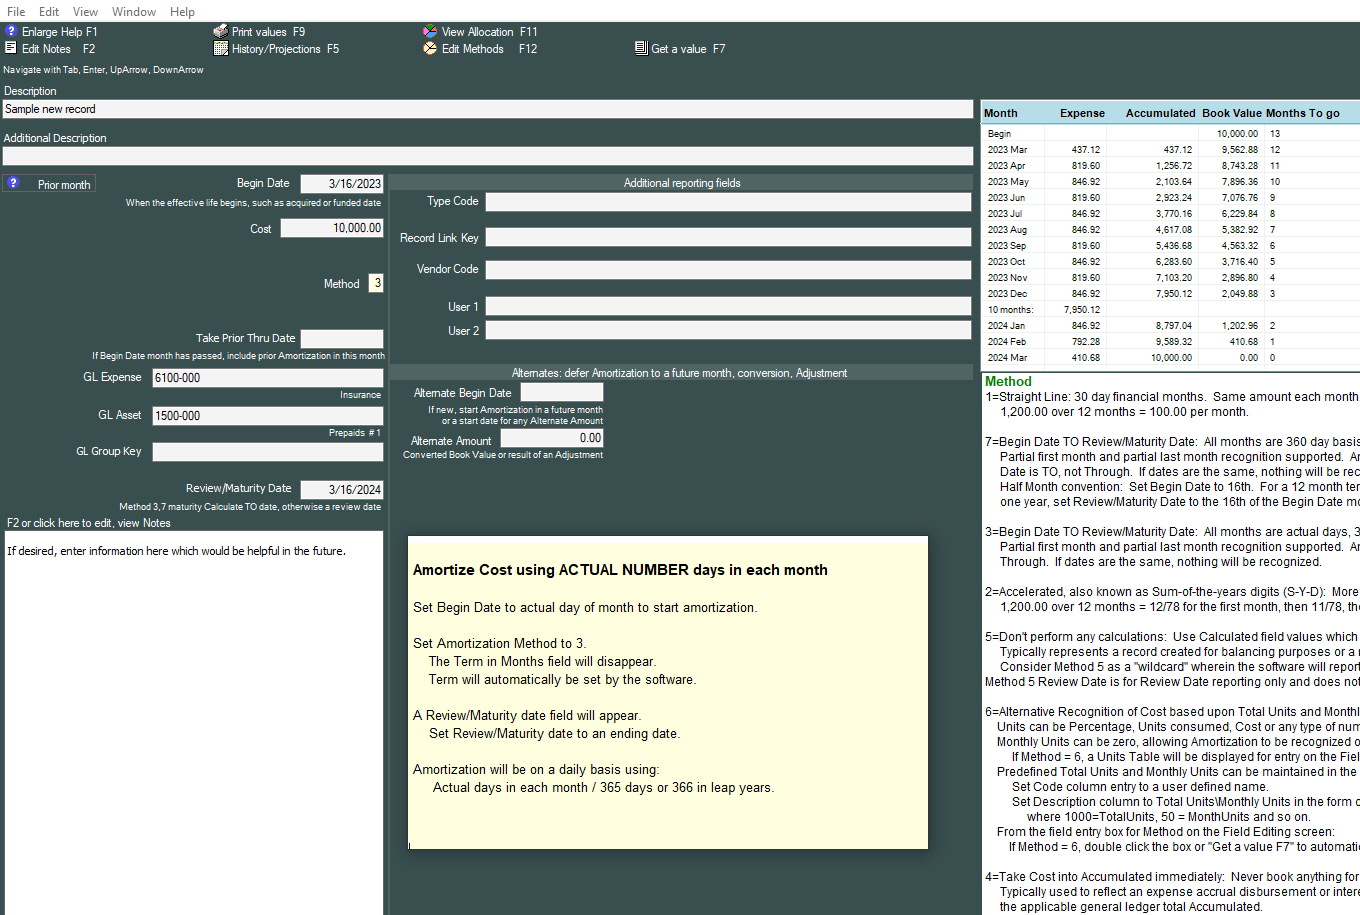Click the Alternate Begin Date field
The image size is (1360, 915).
[x=562, y=392]
